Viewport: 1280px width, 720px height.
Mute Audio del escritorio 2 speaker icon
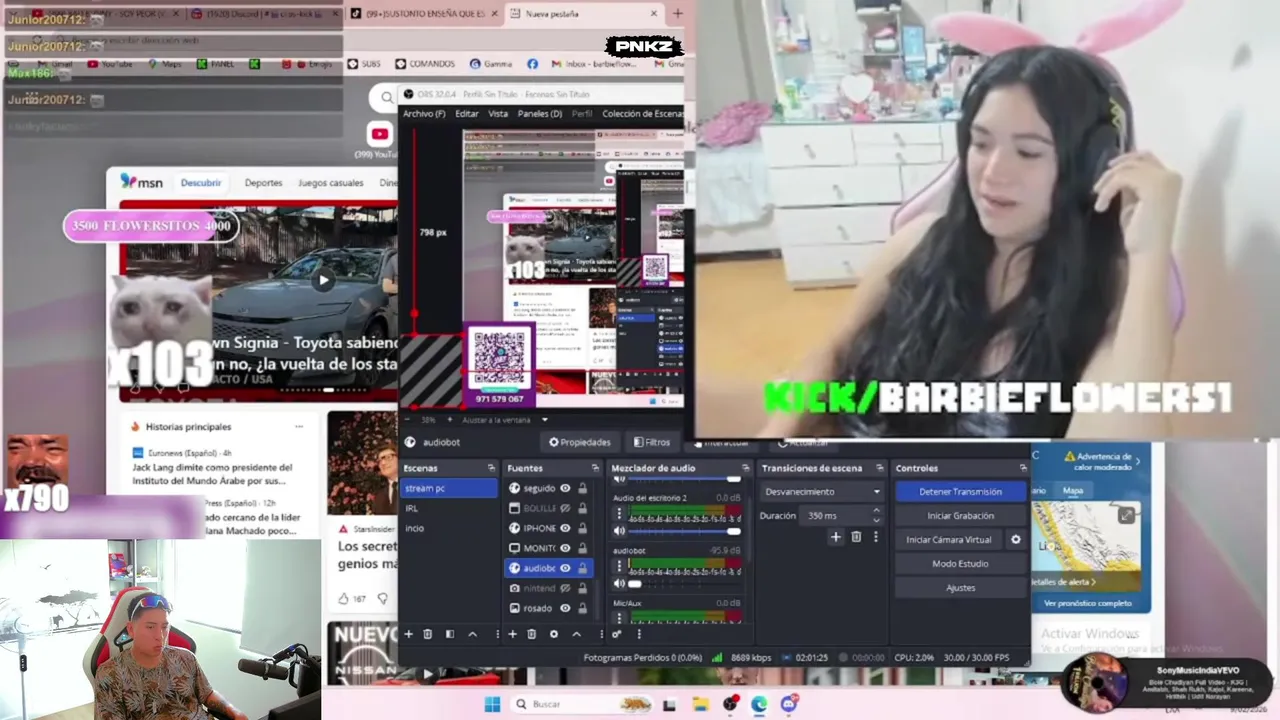pos(619,531)
